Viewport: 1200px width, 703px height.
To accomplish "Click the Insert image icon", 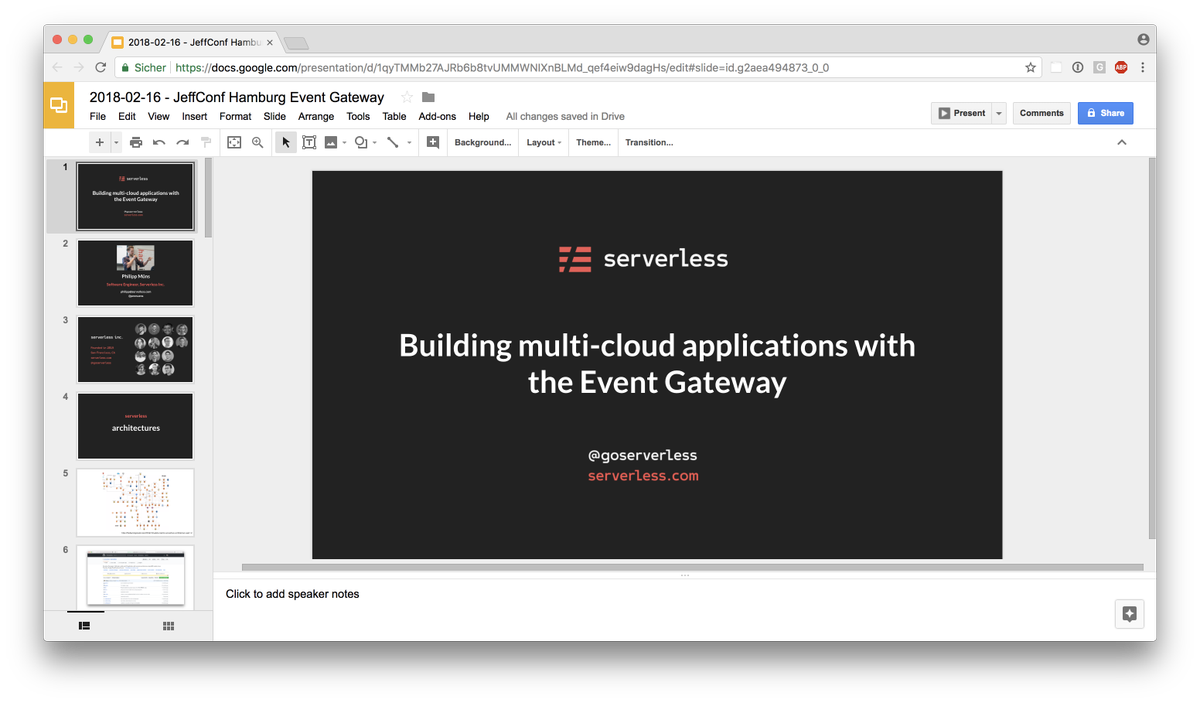I will [x=331, y=143].
